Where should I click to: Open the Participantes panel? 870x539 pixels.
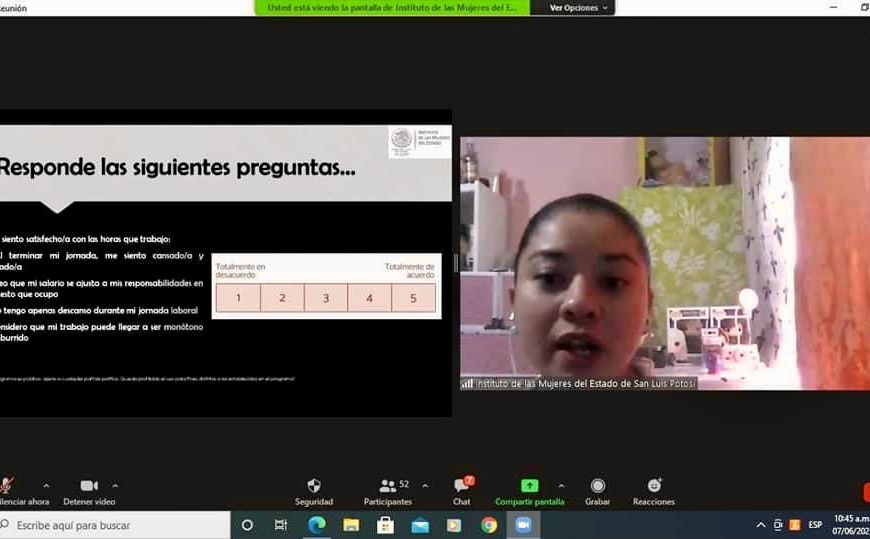(x=388, y=490)
